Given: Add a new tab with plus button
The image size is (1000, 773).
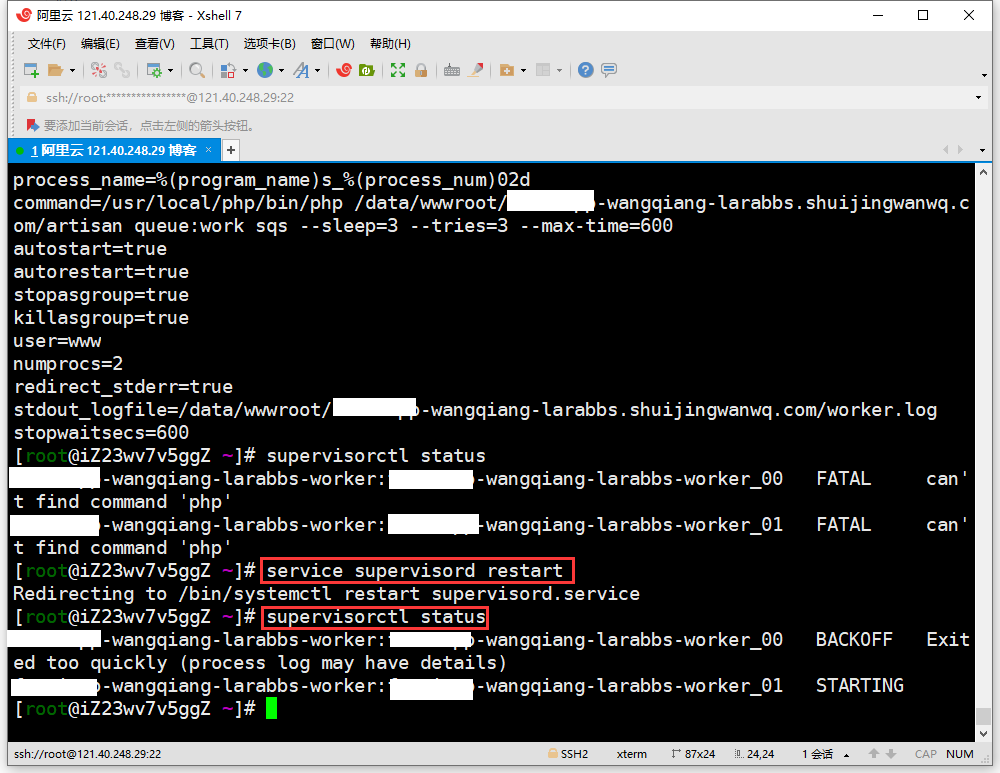Looking at the screenshot, I should tap(231, 150).
